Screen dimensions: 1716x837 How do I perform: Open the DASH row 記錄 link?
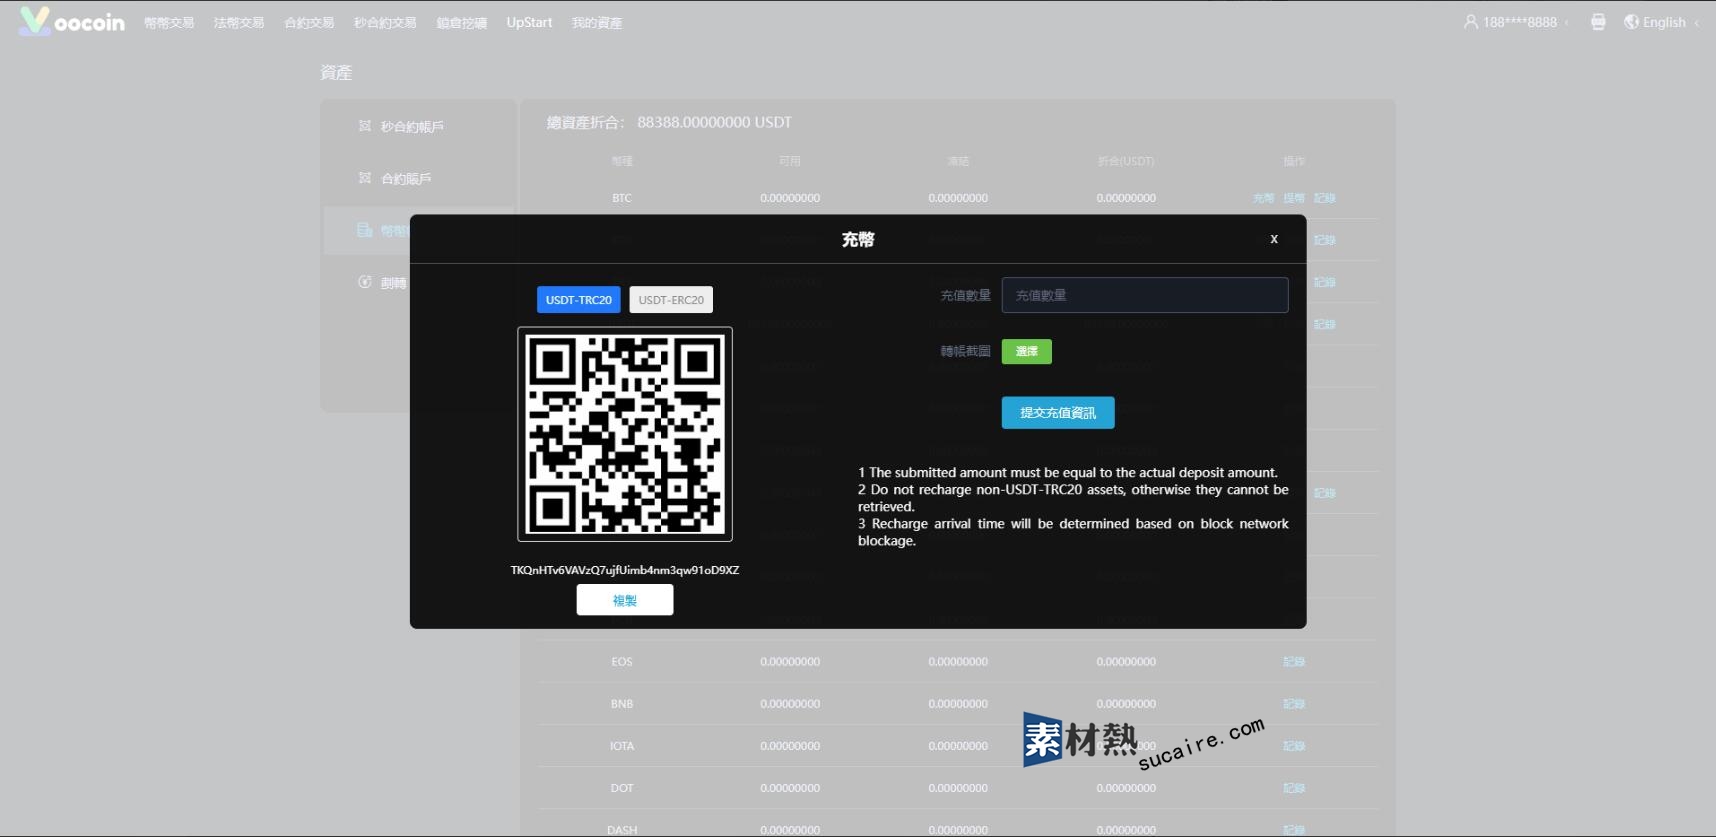[x=1294, y=830]
